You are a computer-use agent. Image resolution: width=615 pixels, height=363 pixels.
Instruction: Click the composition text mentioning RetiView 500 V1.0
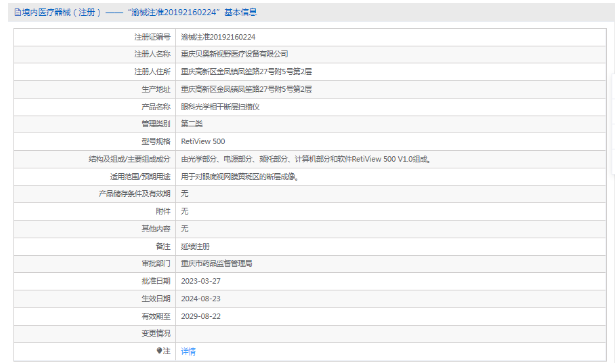(x=306, y=159)
